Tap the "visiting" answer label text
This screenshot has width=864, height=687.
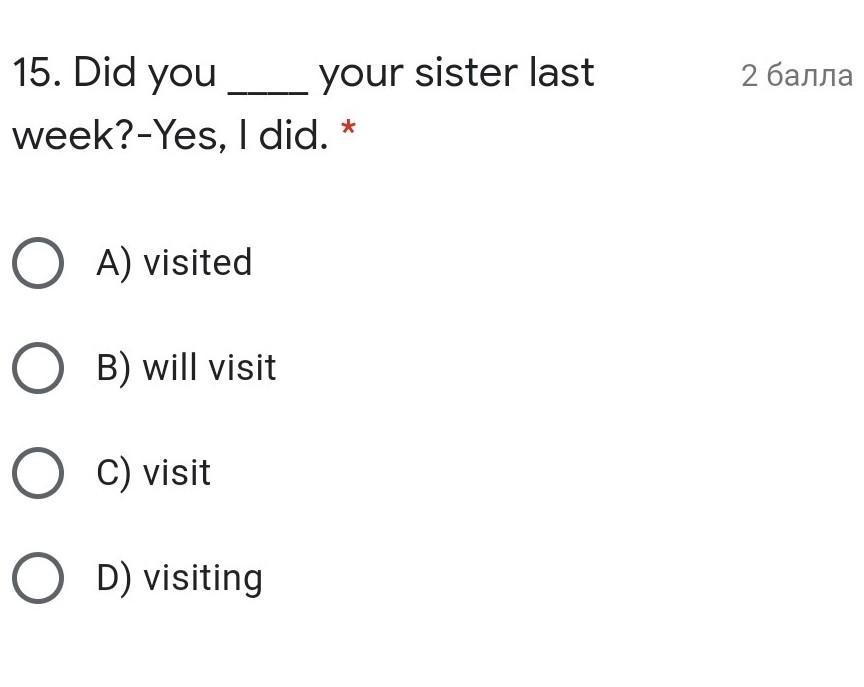202,578
